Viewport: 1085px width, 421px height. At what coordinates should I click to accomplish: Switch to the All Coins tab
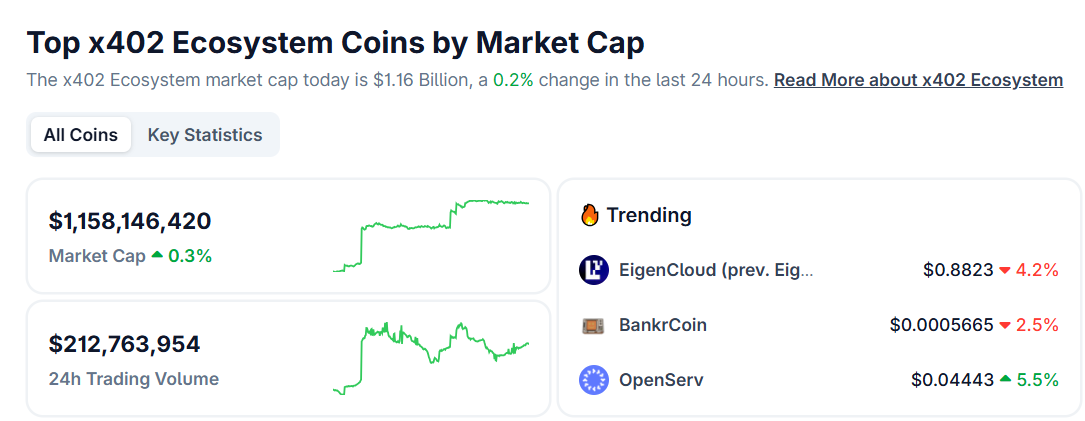click(x=81, y=135)
